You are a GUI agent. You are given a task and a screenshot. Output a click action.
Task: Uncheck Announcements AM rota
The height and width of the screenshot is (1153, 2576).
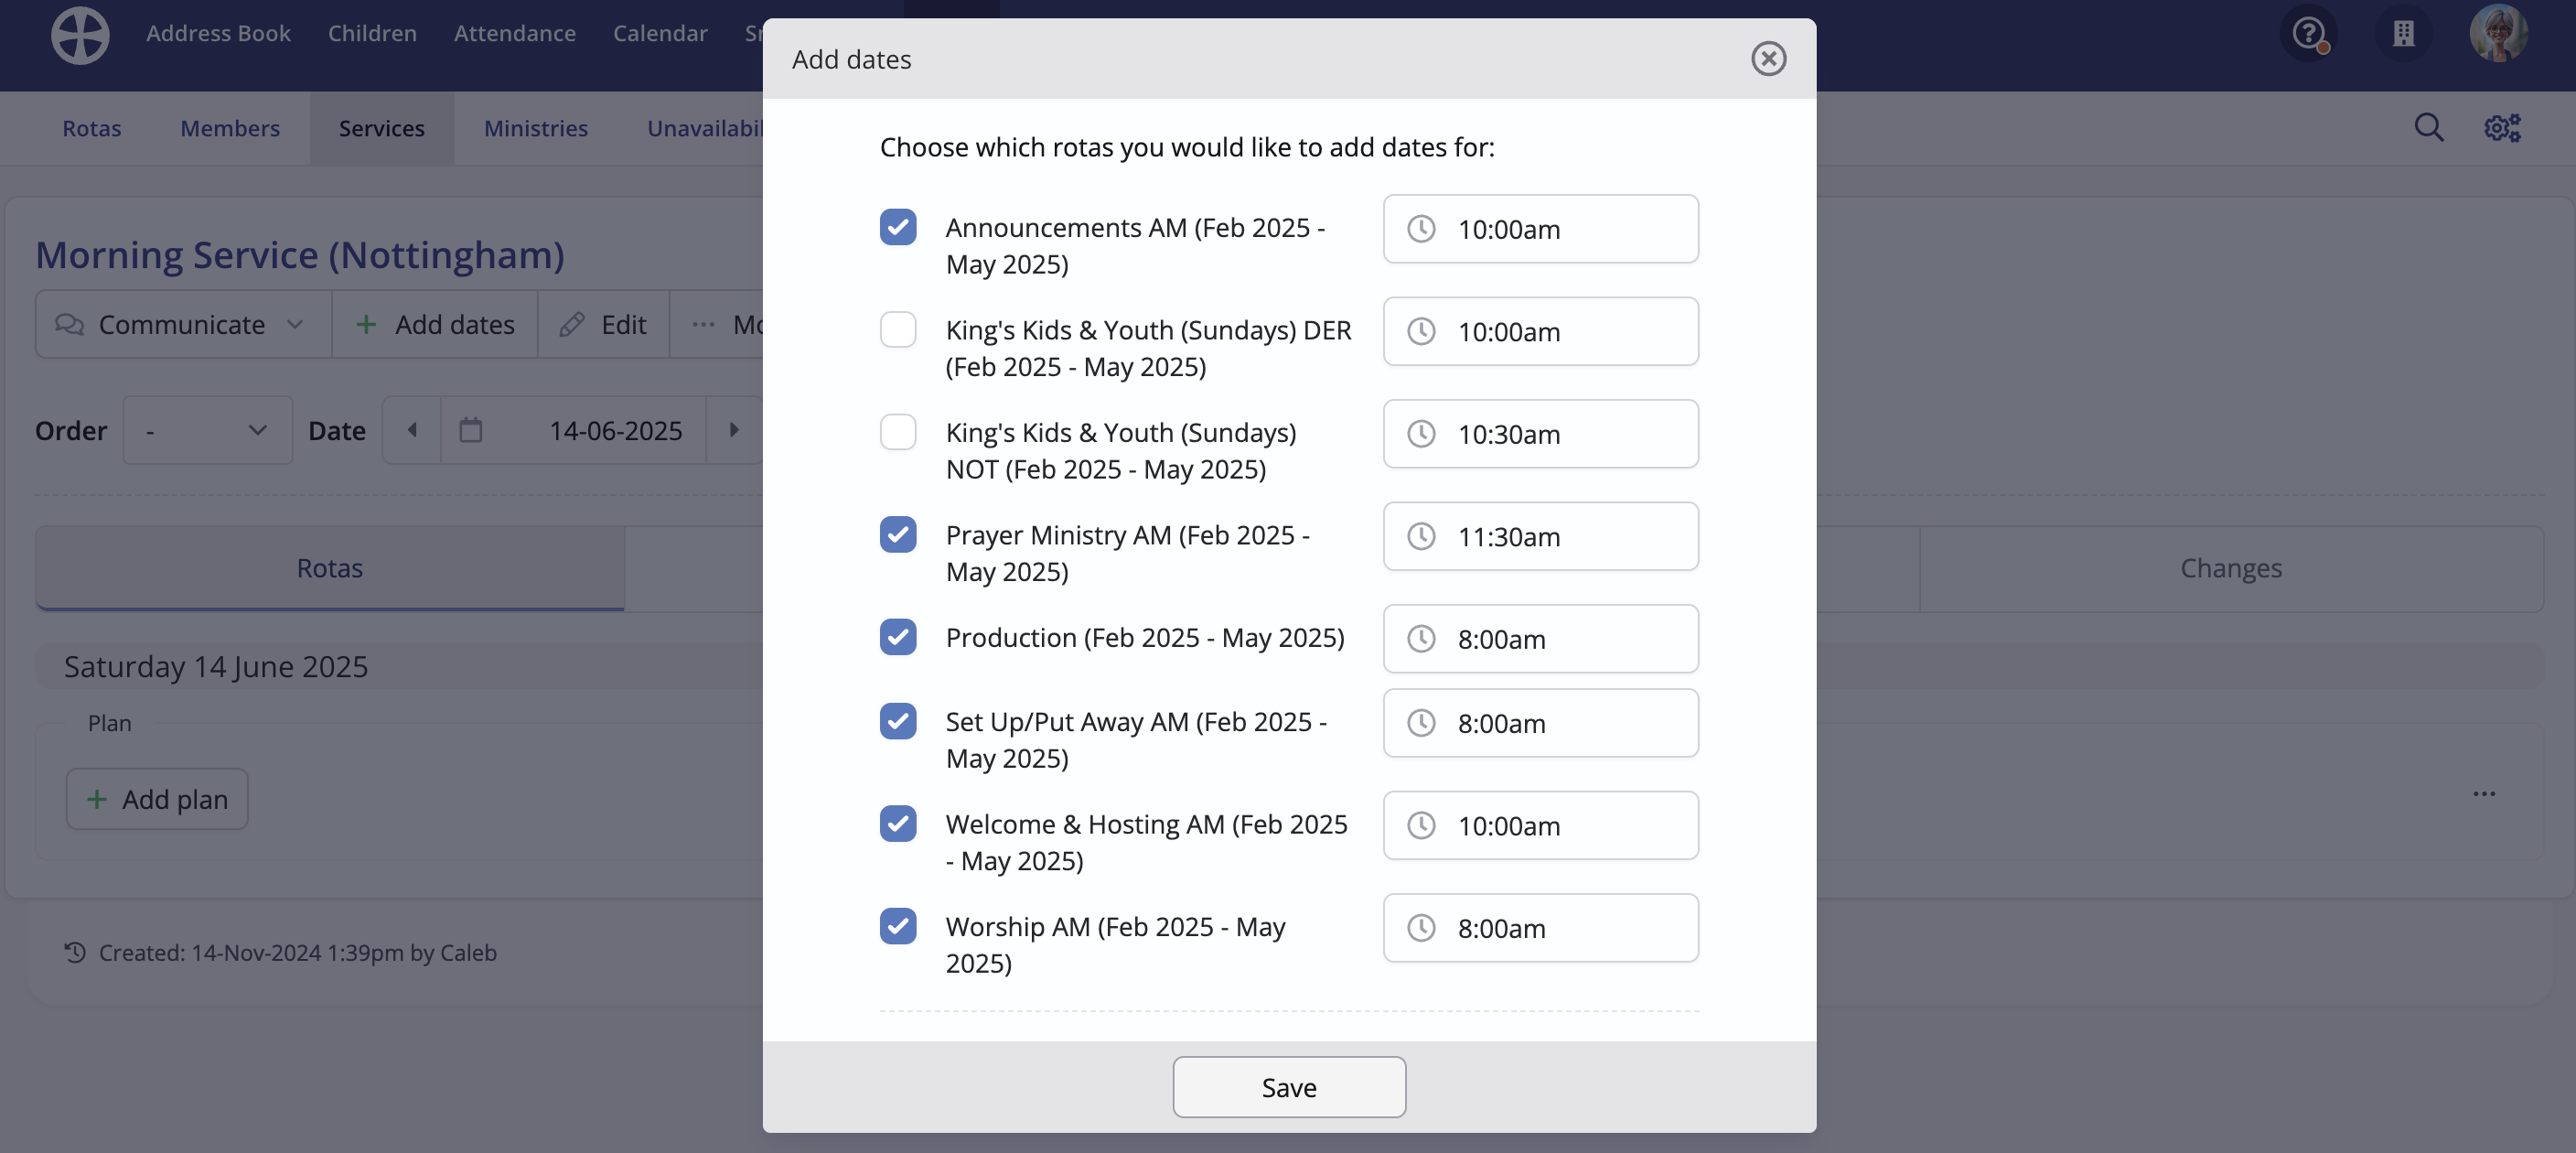point(898,227)
